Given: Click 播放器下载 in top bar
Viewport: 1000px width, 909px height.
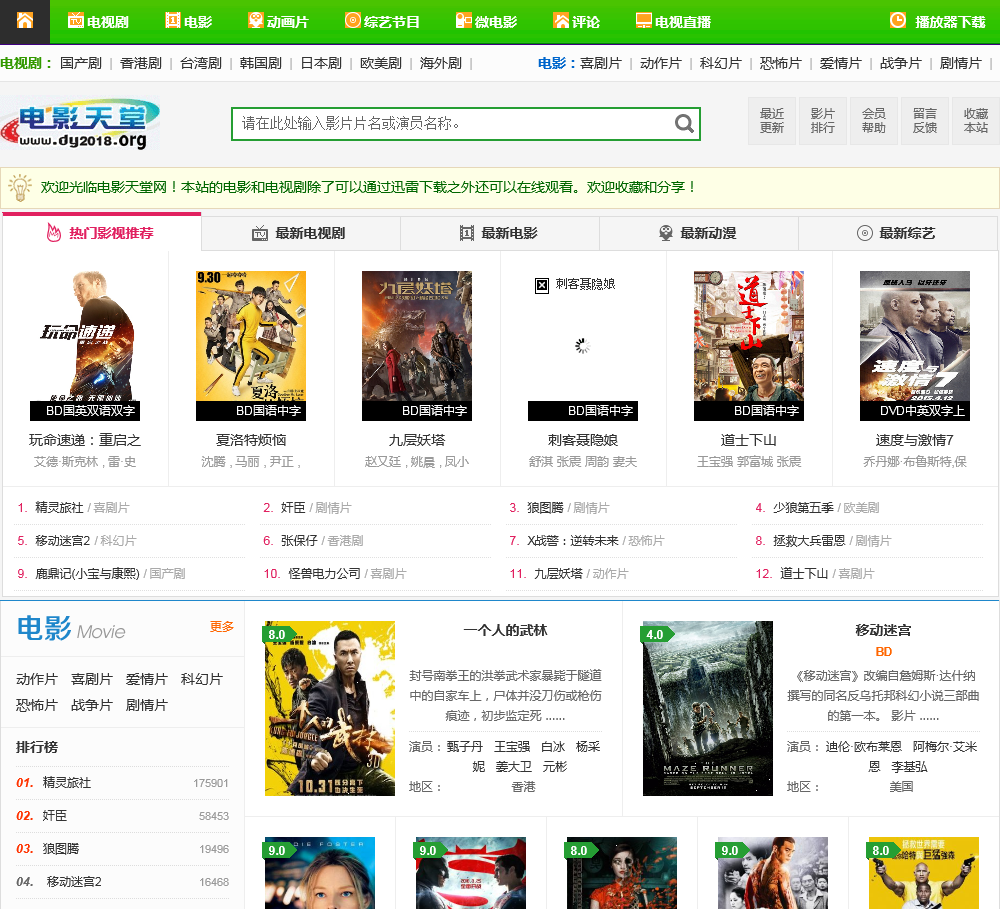Looking at the screenshot, I should [x=938, y=22].
